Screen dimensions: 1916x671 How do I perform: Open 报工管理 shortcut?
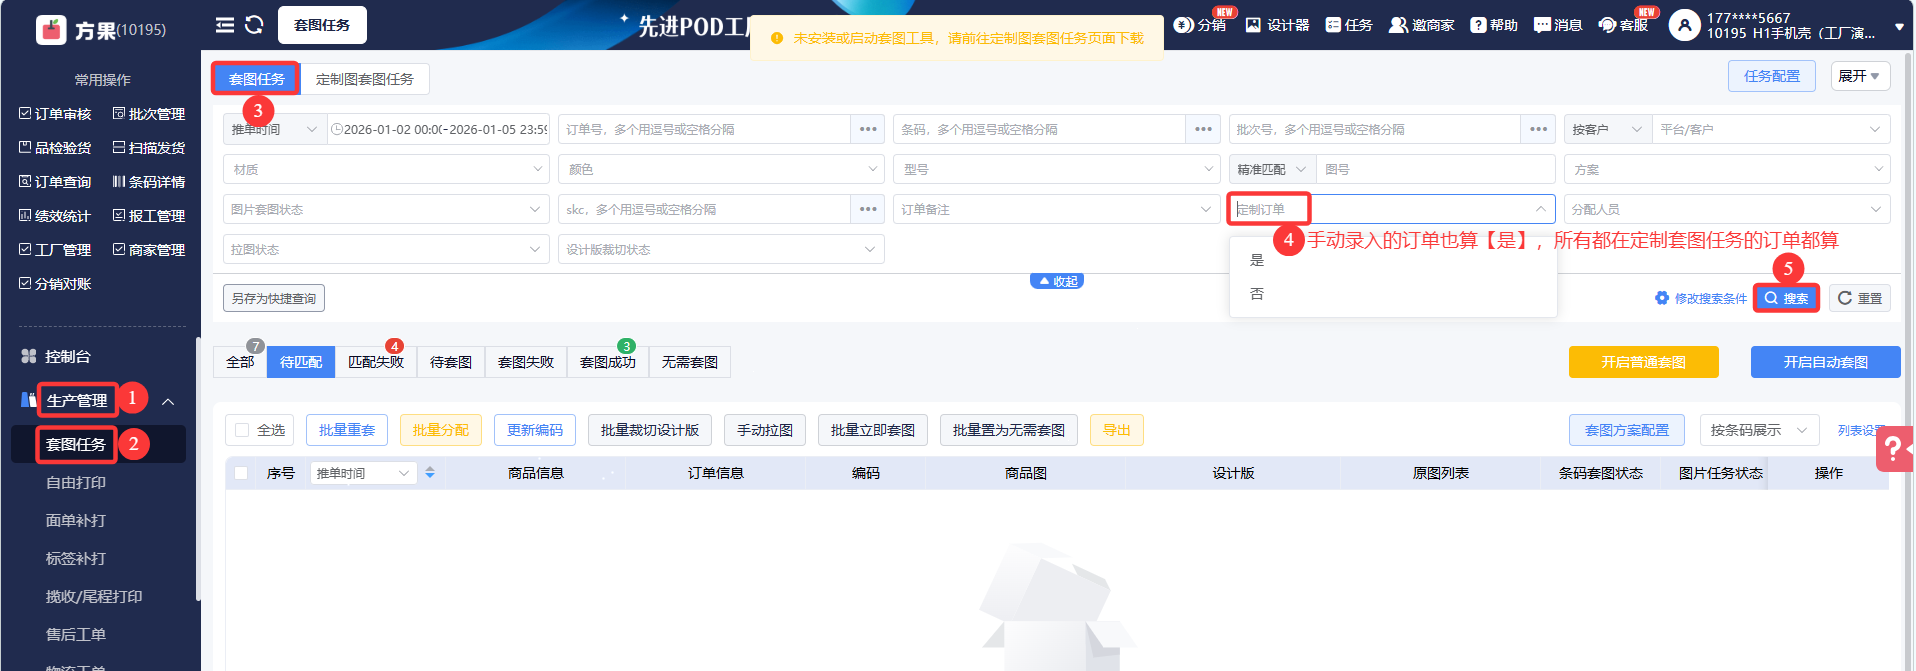click(x=149, y=216)
